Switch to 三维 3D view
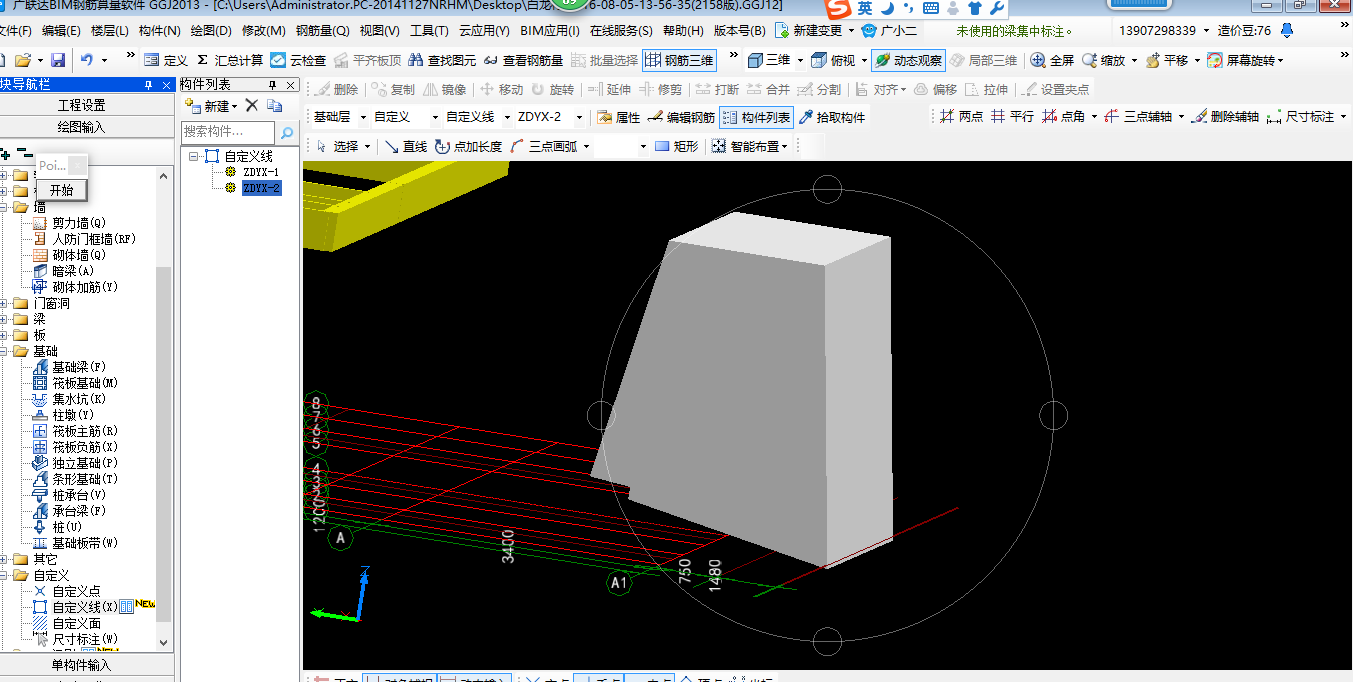This screenshot has width=1353, height=682. 771,60
